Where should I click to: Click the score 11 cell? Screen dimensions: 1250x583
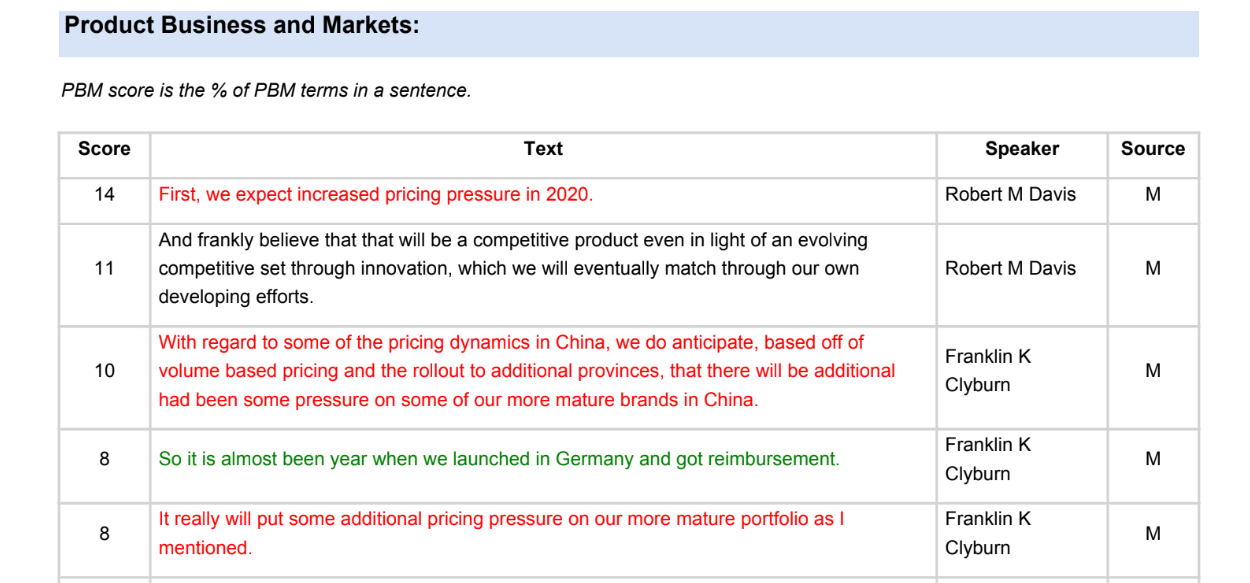(x=104, y=268)
